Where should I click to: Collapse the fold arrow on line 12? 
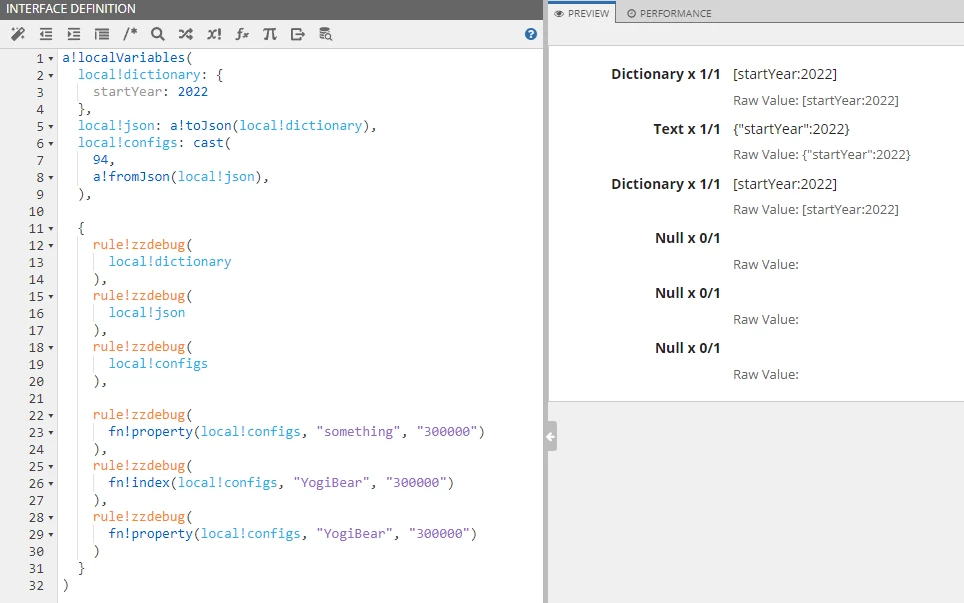tap(51, 246)
